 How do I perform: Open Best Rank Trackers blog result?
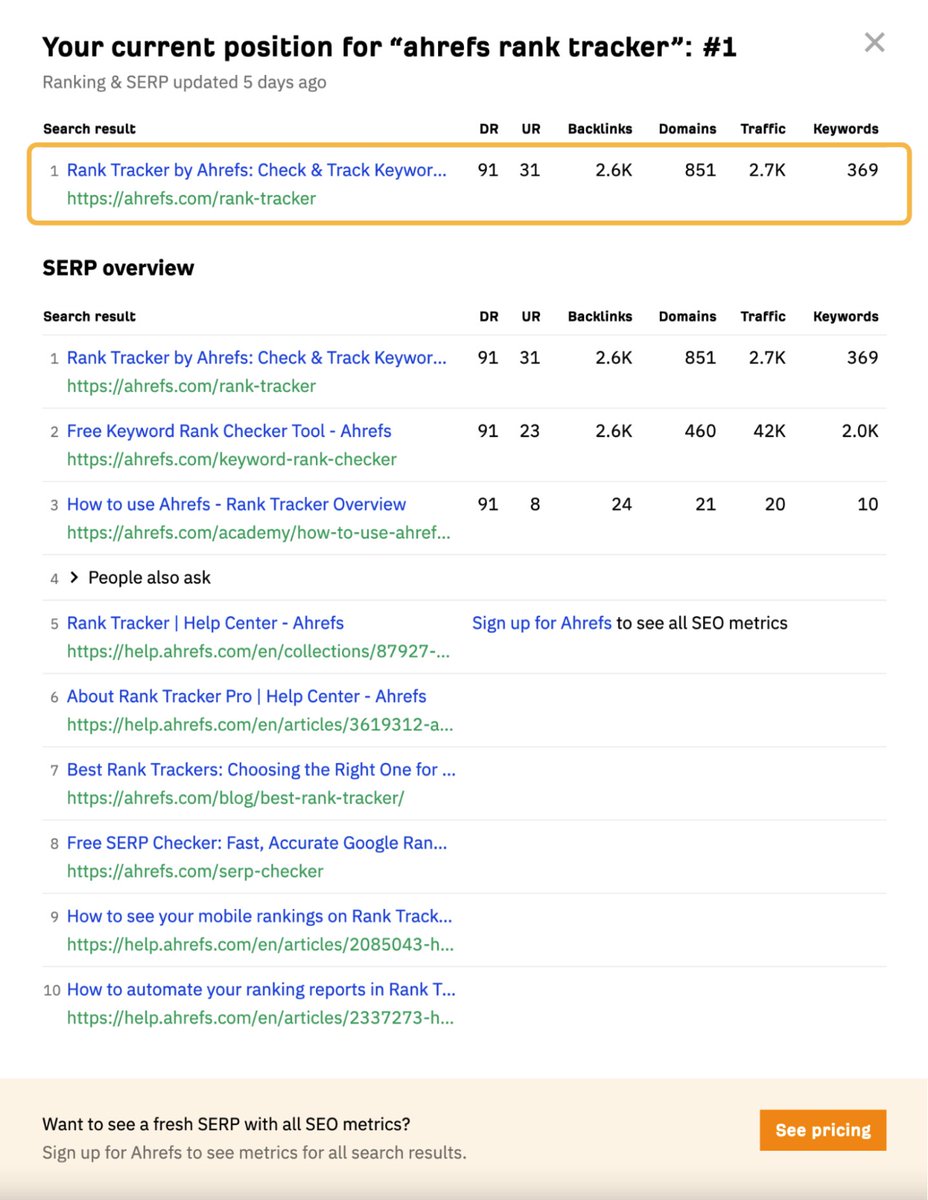(x=261, y=769)
